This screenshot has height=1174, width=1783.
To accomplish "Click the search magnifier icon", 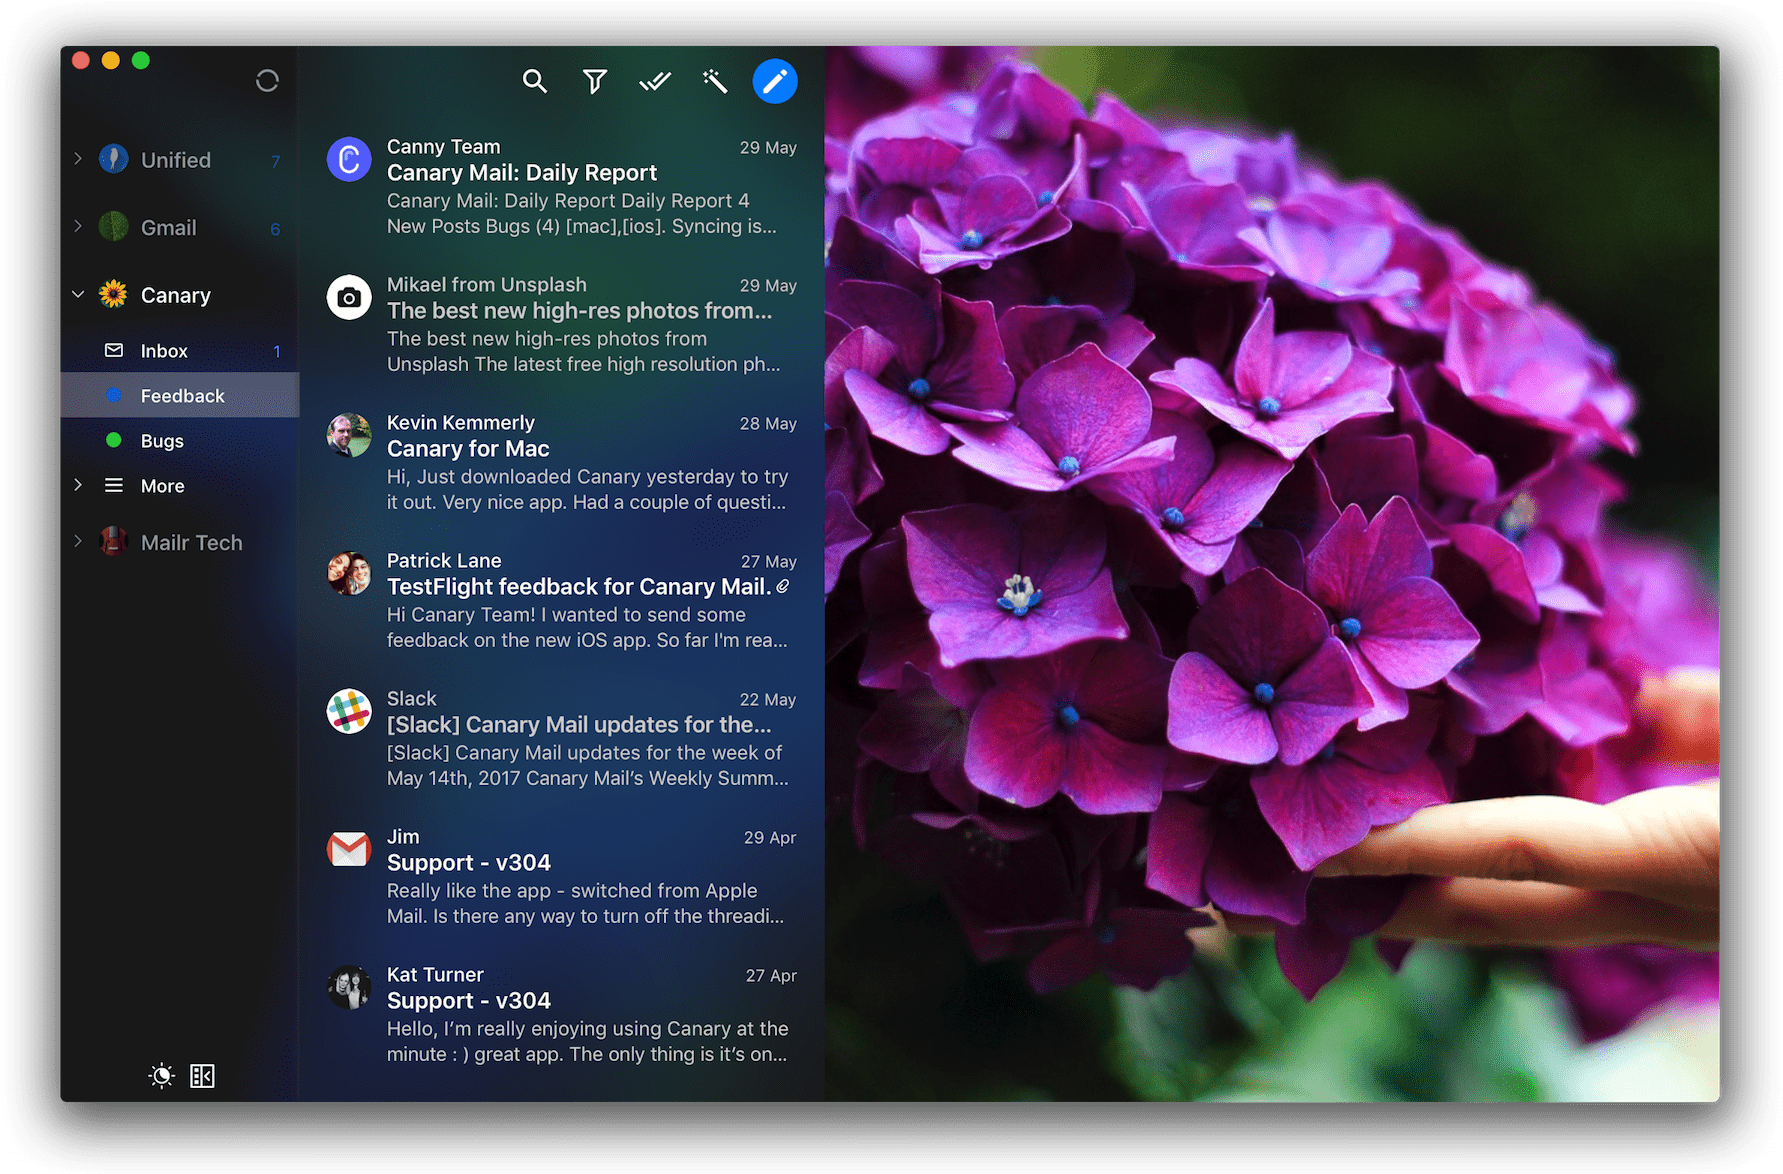I will pyautogui.click(x=535, y=81).
